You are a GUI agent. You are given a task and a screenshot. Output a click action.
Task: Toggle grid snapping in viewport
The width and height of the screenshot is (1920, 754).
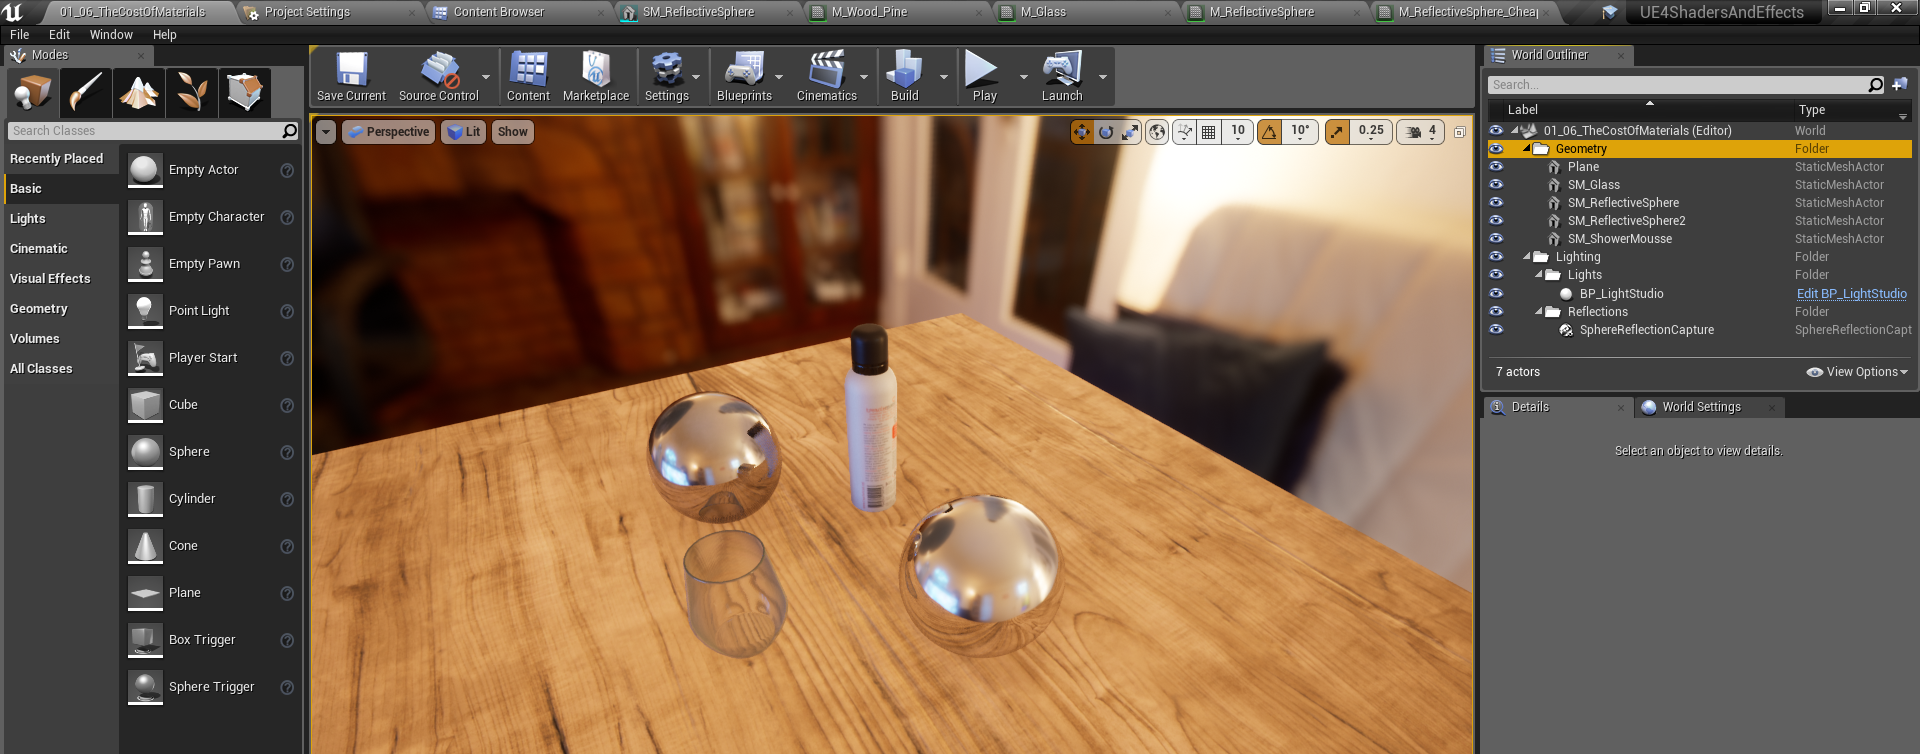tap(1209, 132)
